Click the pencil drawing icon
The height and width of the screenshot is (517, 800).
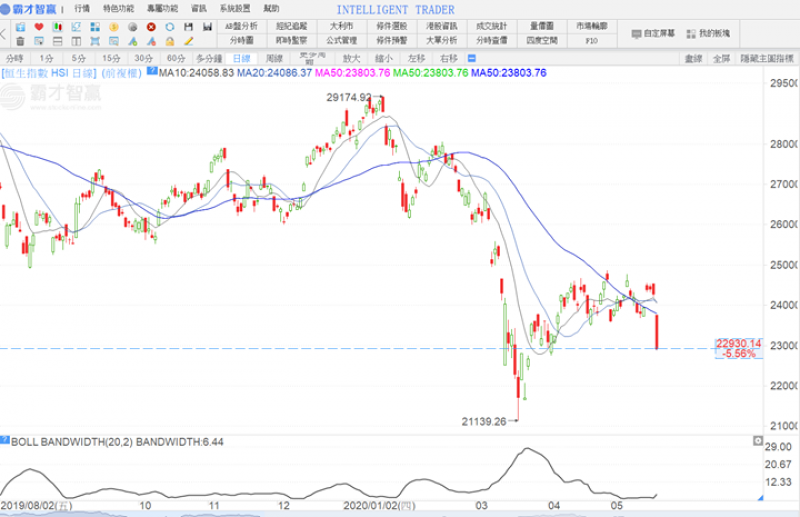[x=187, y=42]
